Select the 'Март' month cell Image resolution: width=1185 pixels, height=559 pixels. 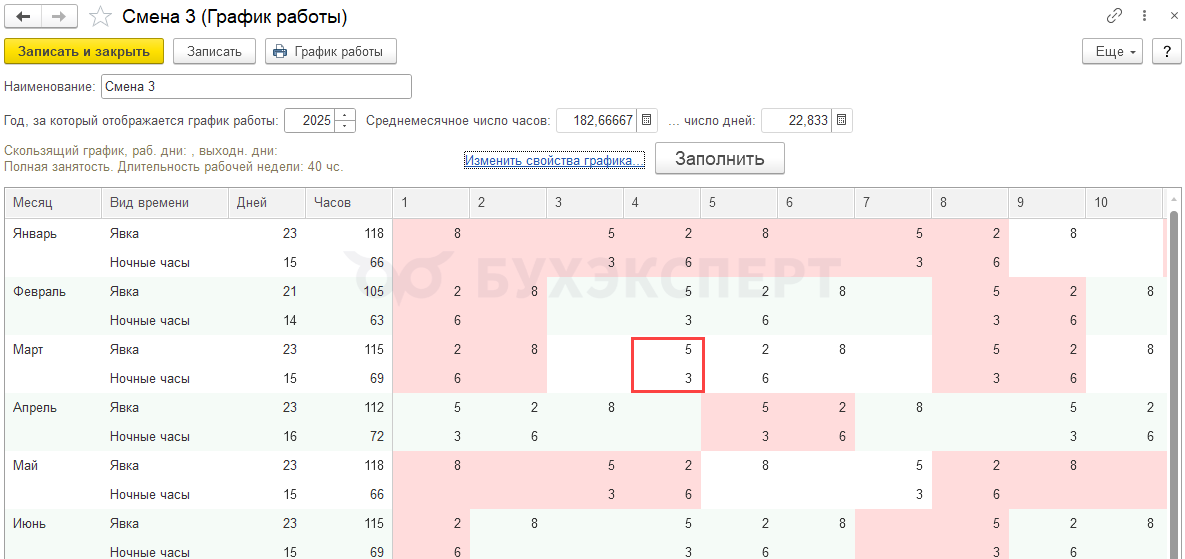coord(54,350)
